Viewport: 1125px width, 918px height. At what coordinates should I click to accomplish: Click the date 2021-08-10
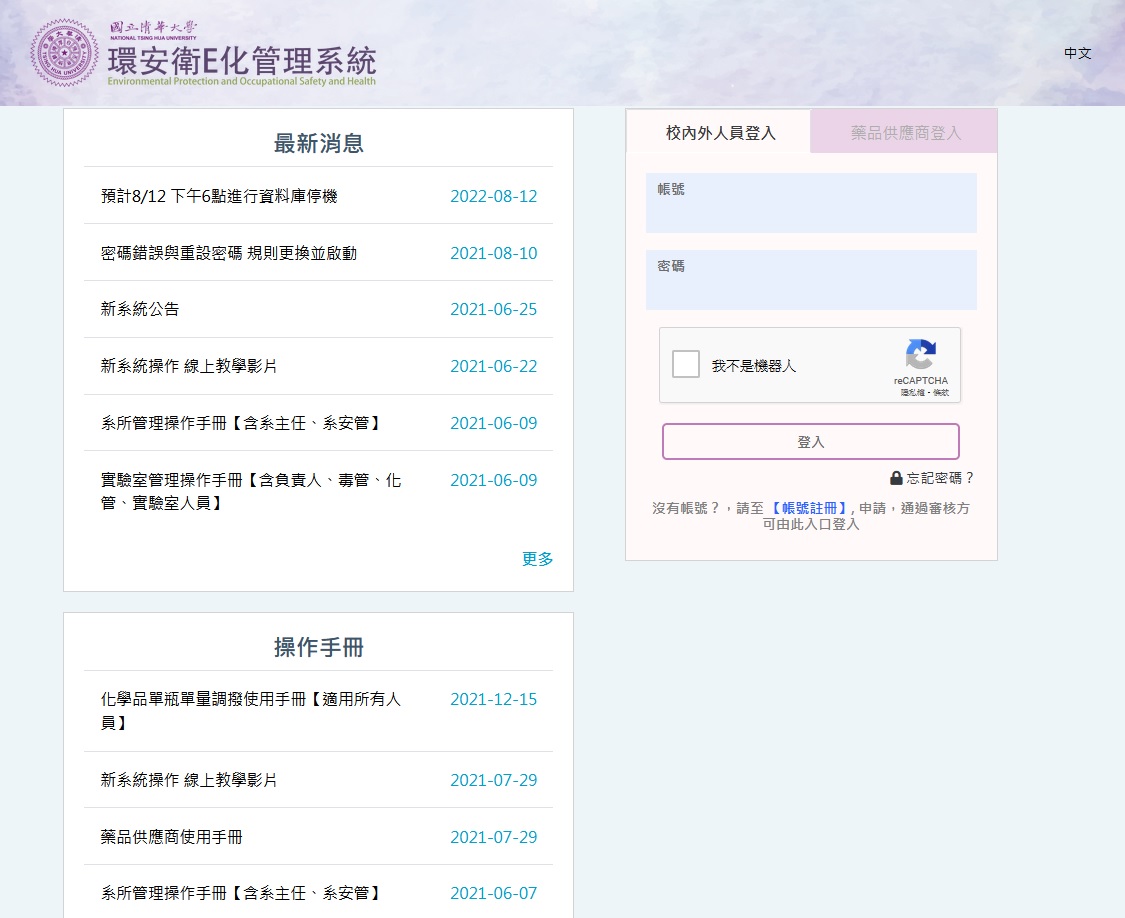(x=494, y=253)
